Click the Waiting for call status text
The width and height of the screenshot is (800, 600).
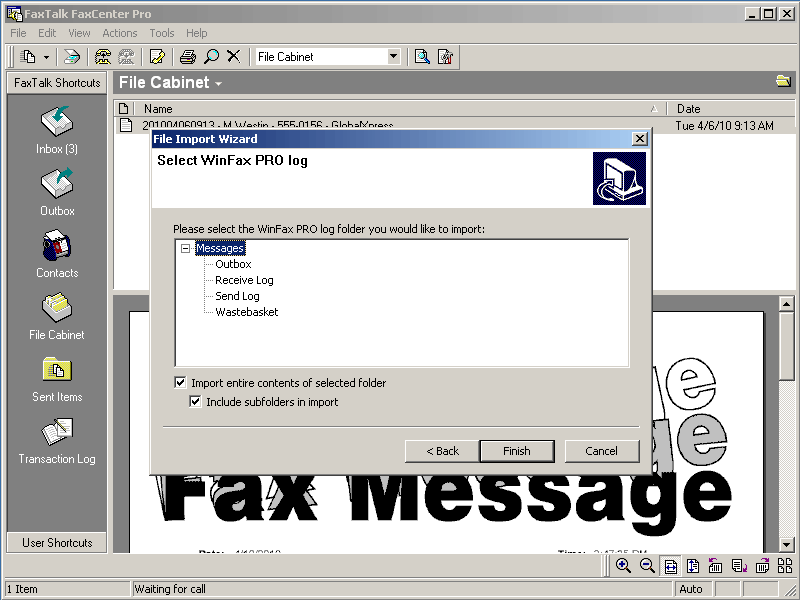tap(170, 589)
